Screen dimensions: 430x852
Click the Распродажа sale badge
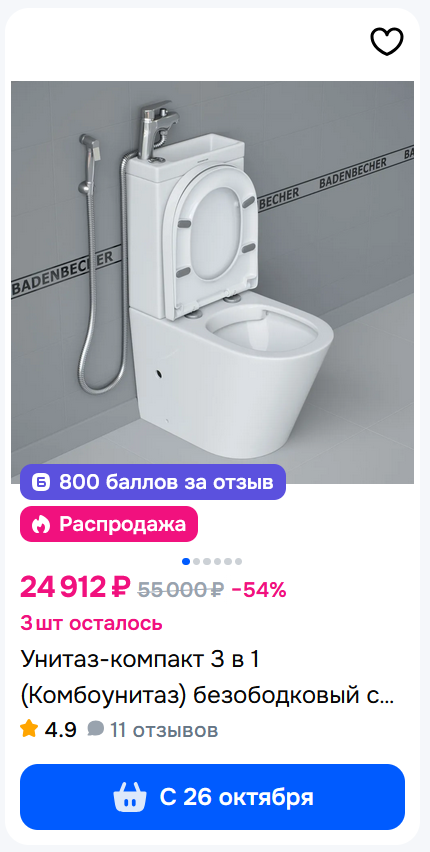(109, 524)
